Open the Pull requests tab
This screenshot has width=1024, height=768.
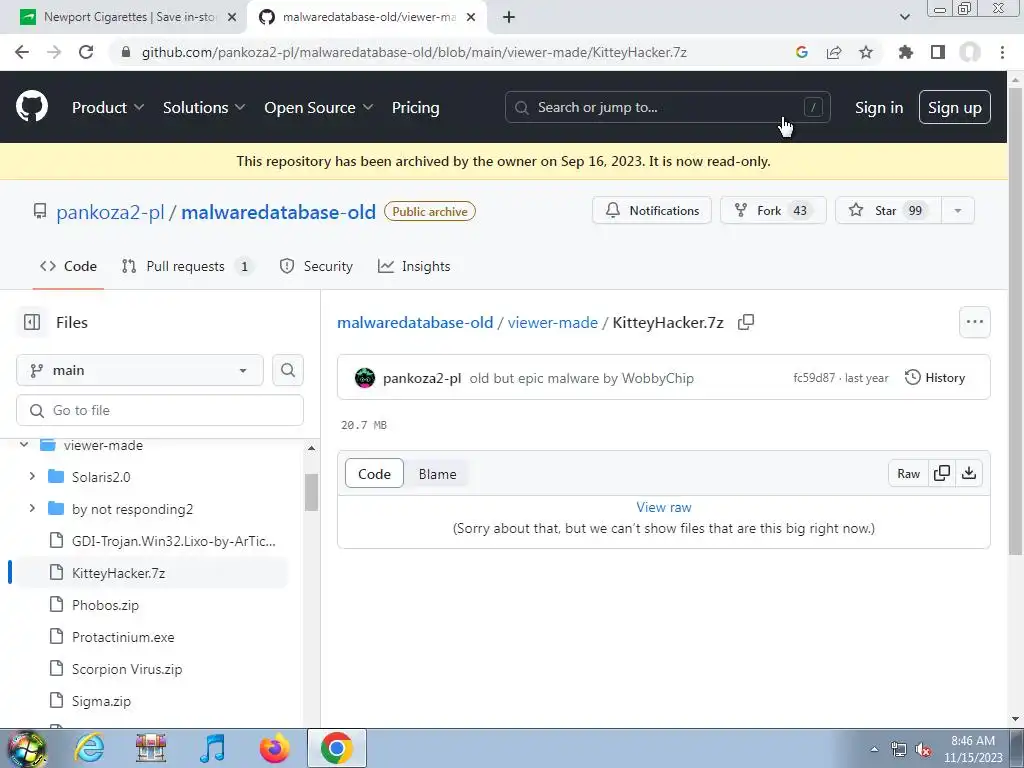coord(187,266)
